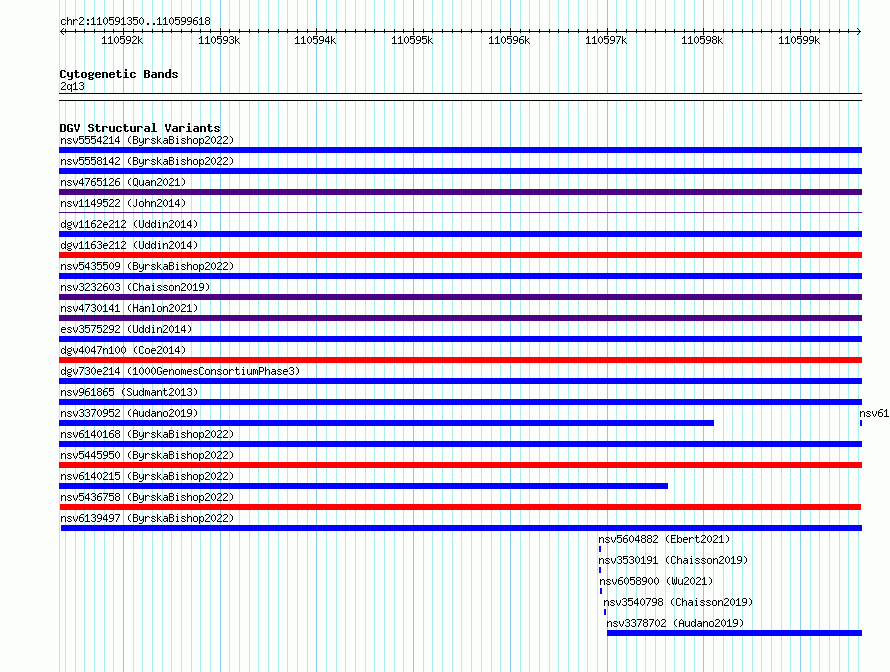The height and width of the screenshot is (672, 890).
Task: Select the blue bar under nsv3378702
Action: [734, 633]
